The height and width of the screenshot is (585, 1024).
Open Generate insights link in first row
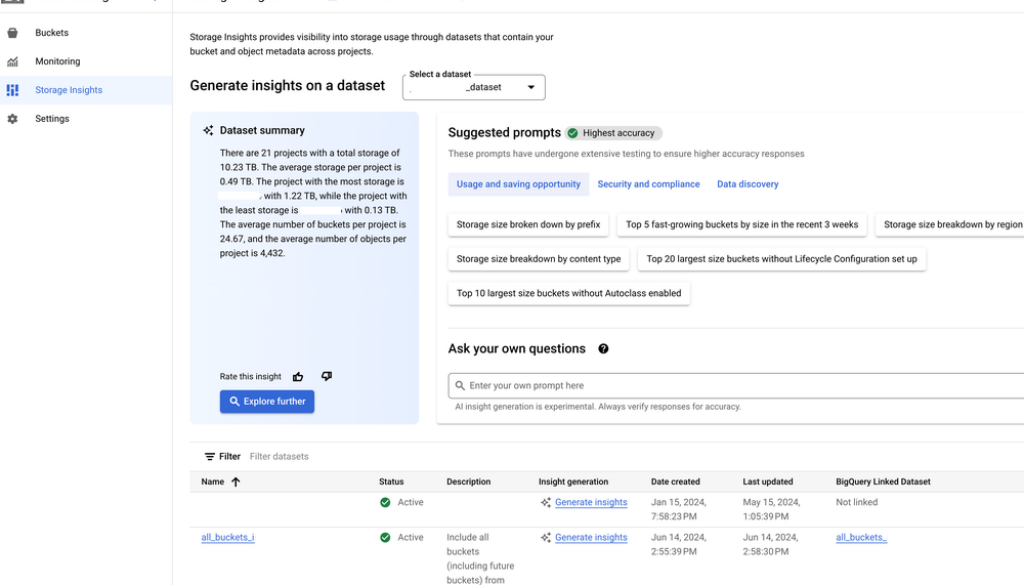(591, 503)
